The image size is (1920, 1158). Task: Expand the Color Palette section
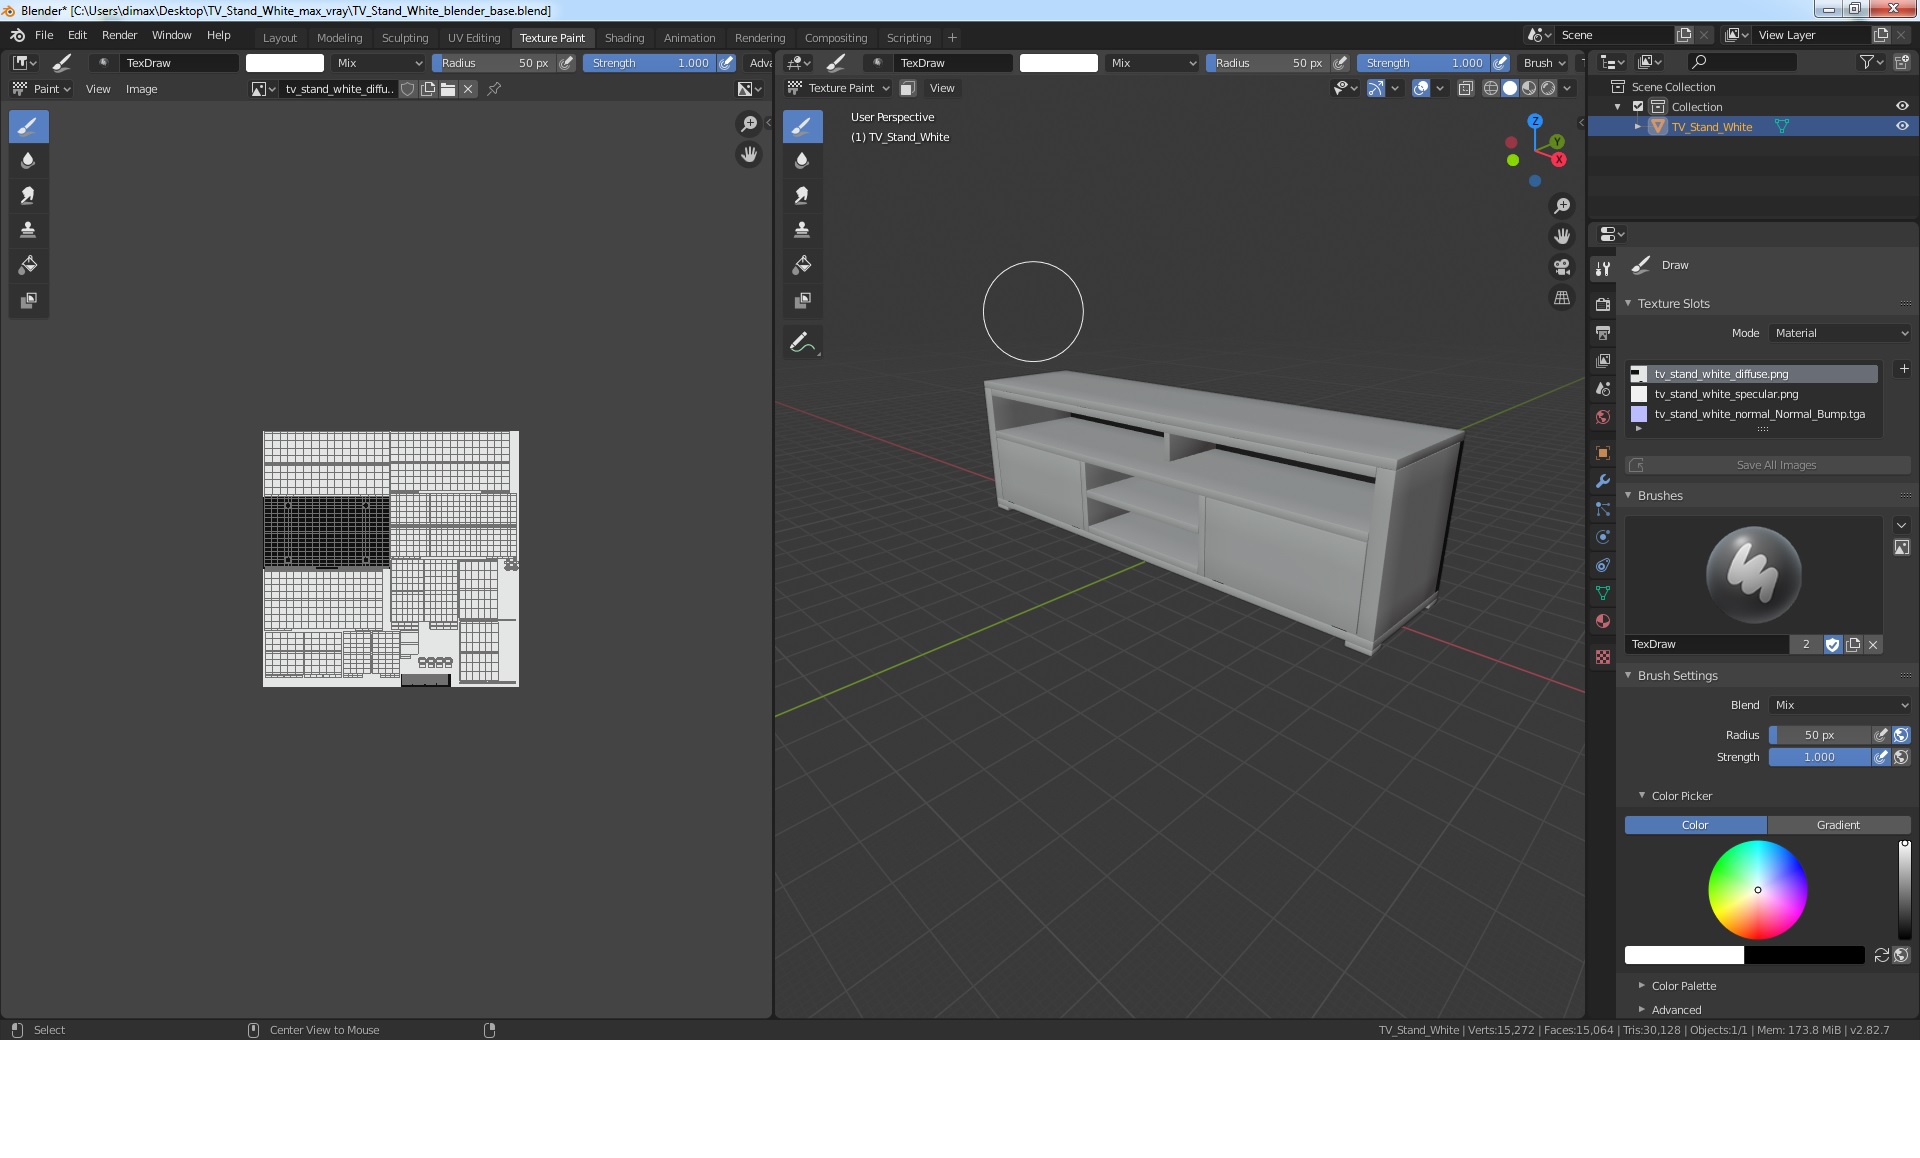point(1683,986)
